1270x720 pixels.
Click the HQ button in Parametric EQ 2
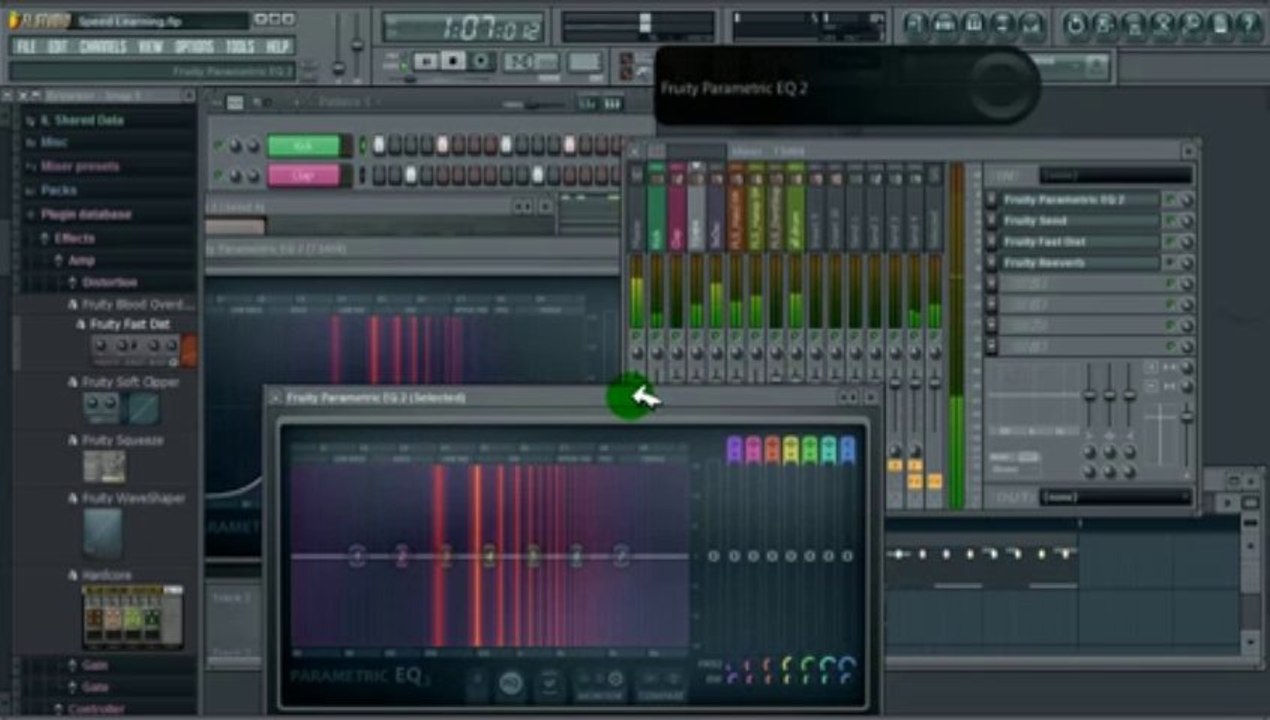(x=511, y=682)
